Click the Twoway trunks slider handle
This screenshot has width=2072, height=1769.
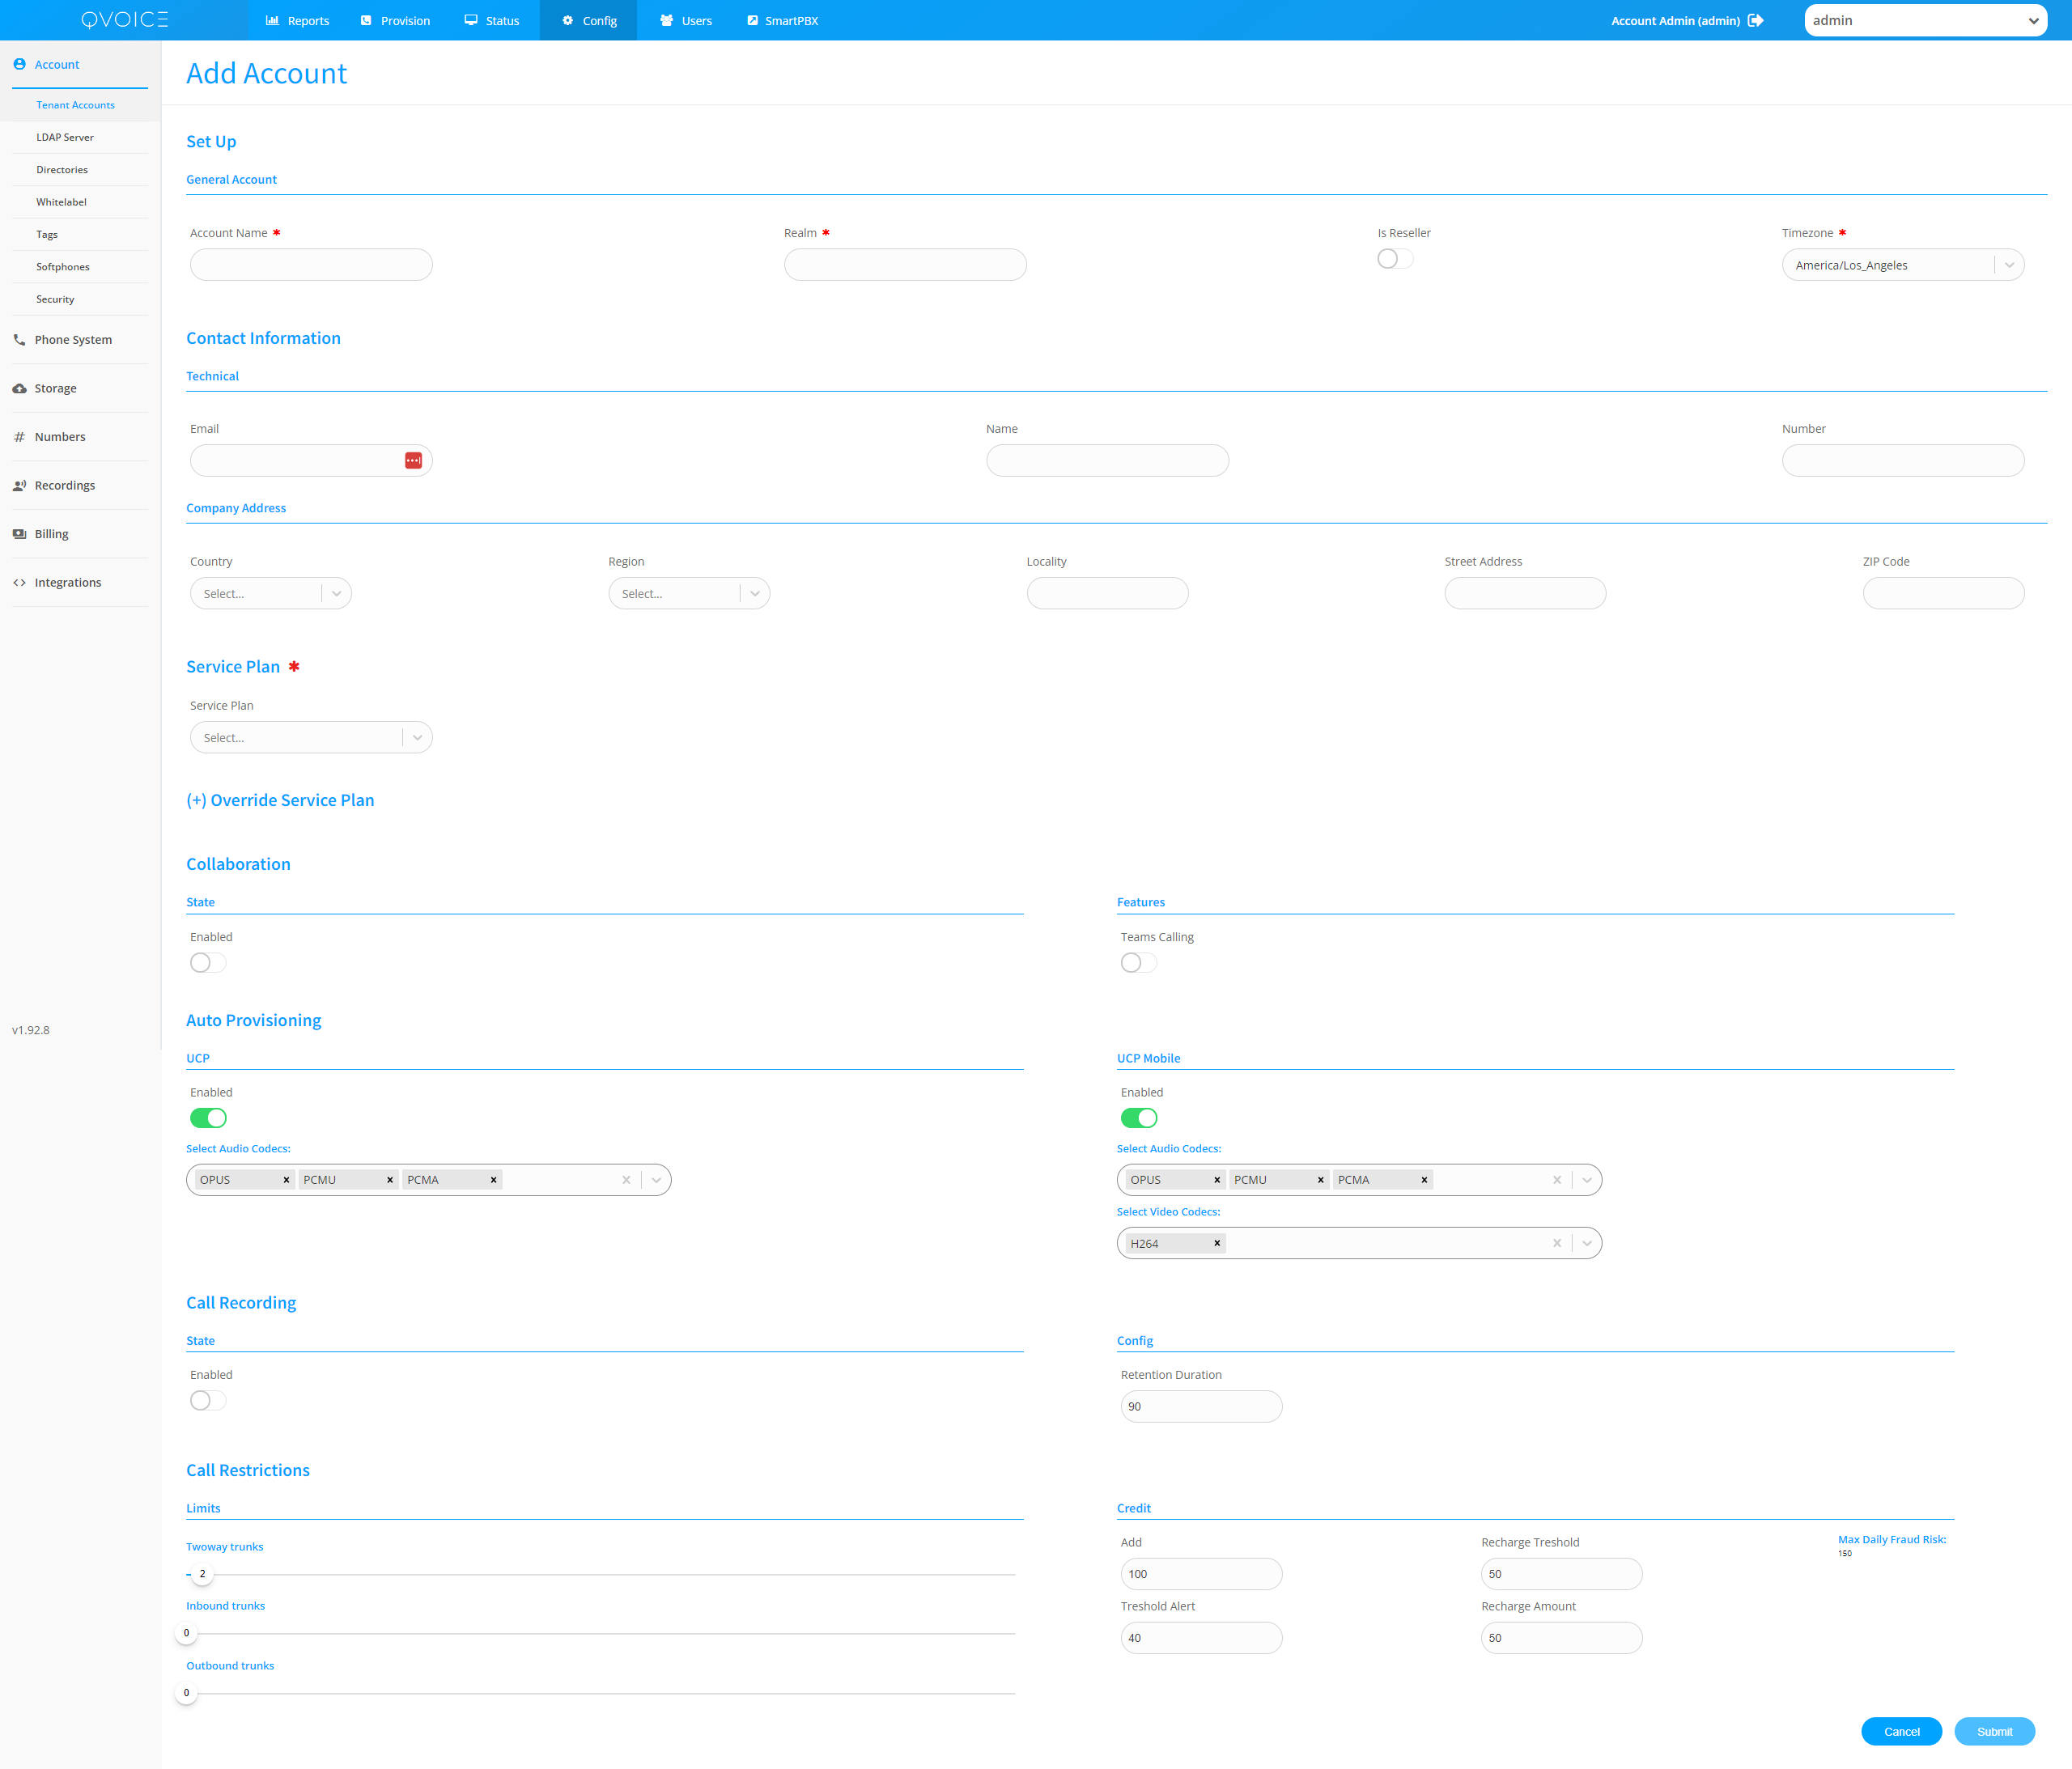point(202,1574)
